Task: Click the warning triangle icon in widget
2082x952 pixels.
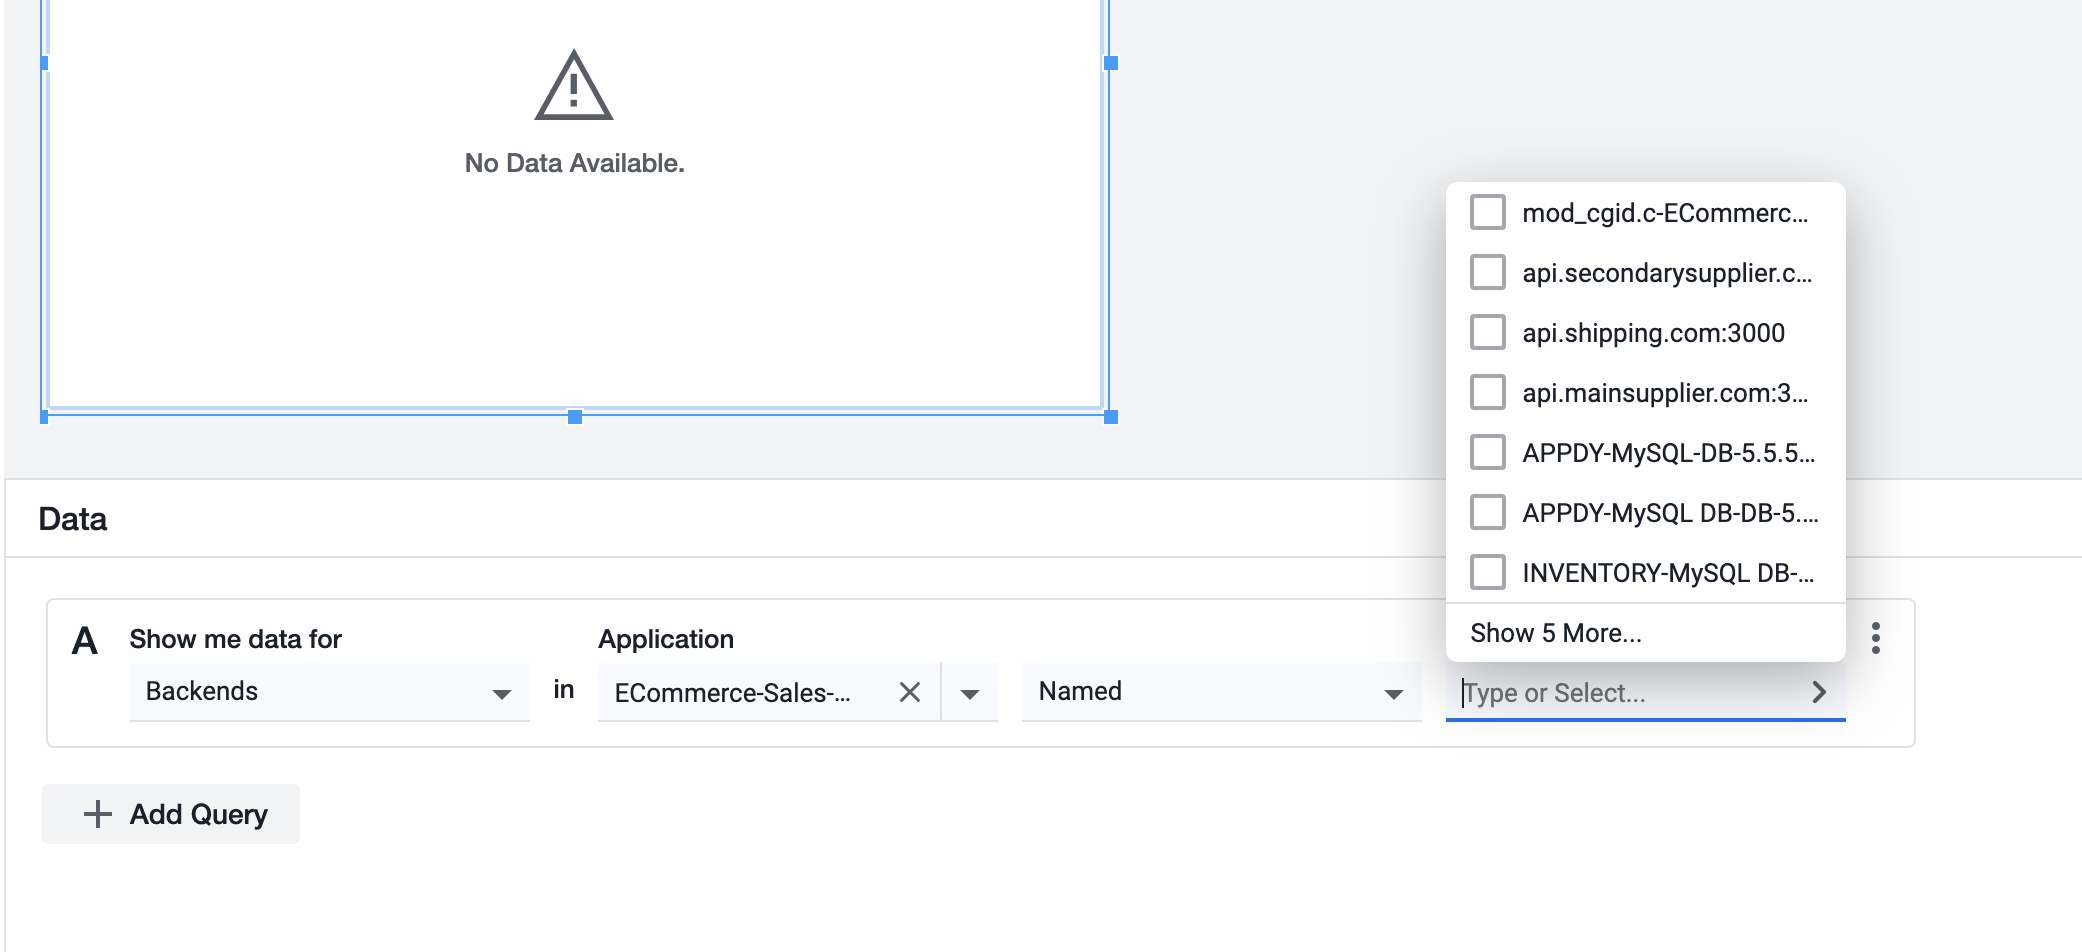Action: pos(573,85)
